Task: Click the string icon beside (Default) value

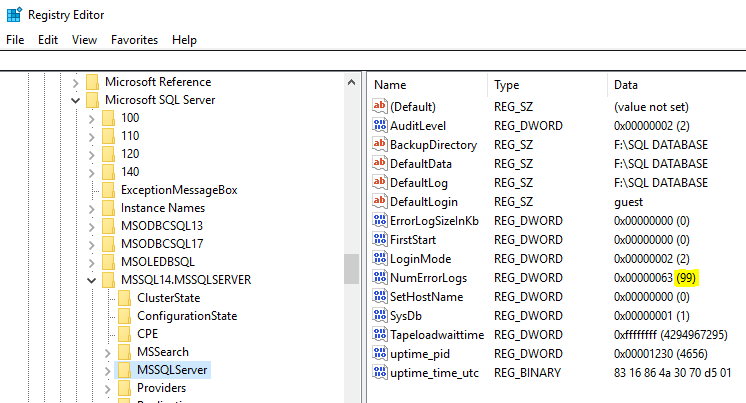Action: (x=380, y=106)
